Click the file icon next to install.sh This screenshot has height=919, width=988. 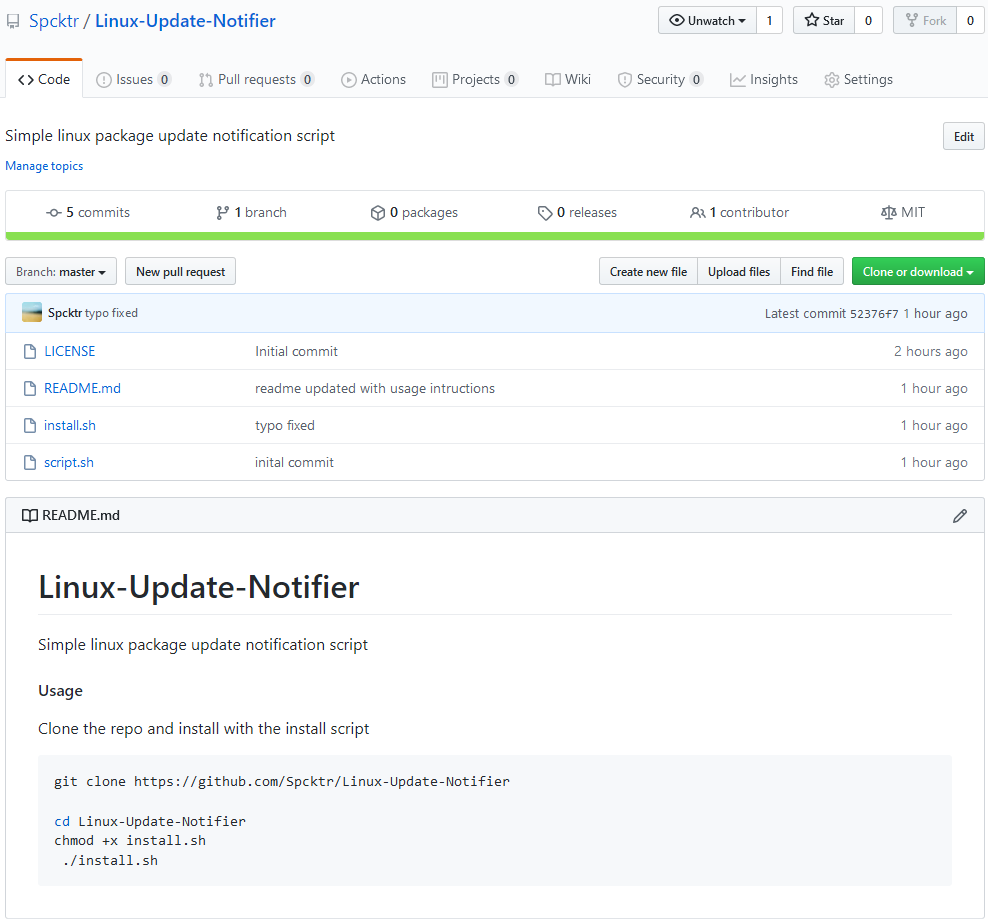[x=30, y=425]
